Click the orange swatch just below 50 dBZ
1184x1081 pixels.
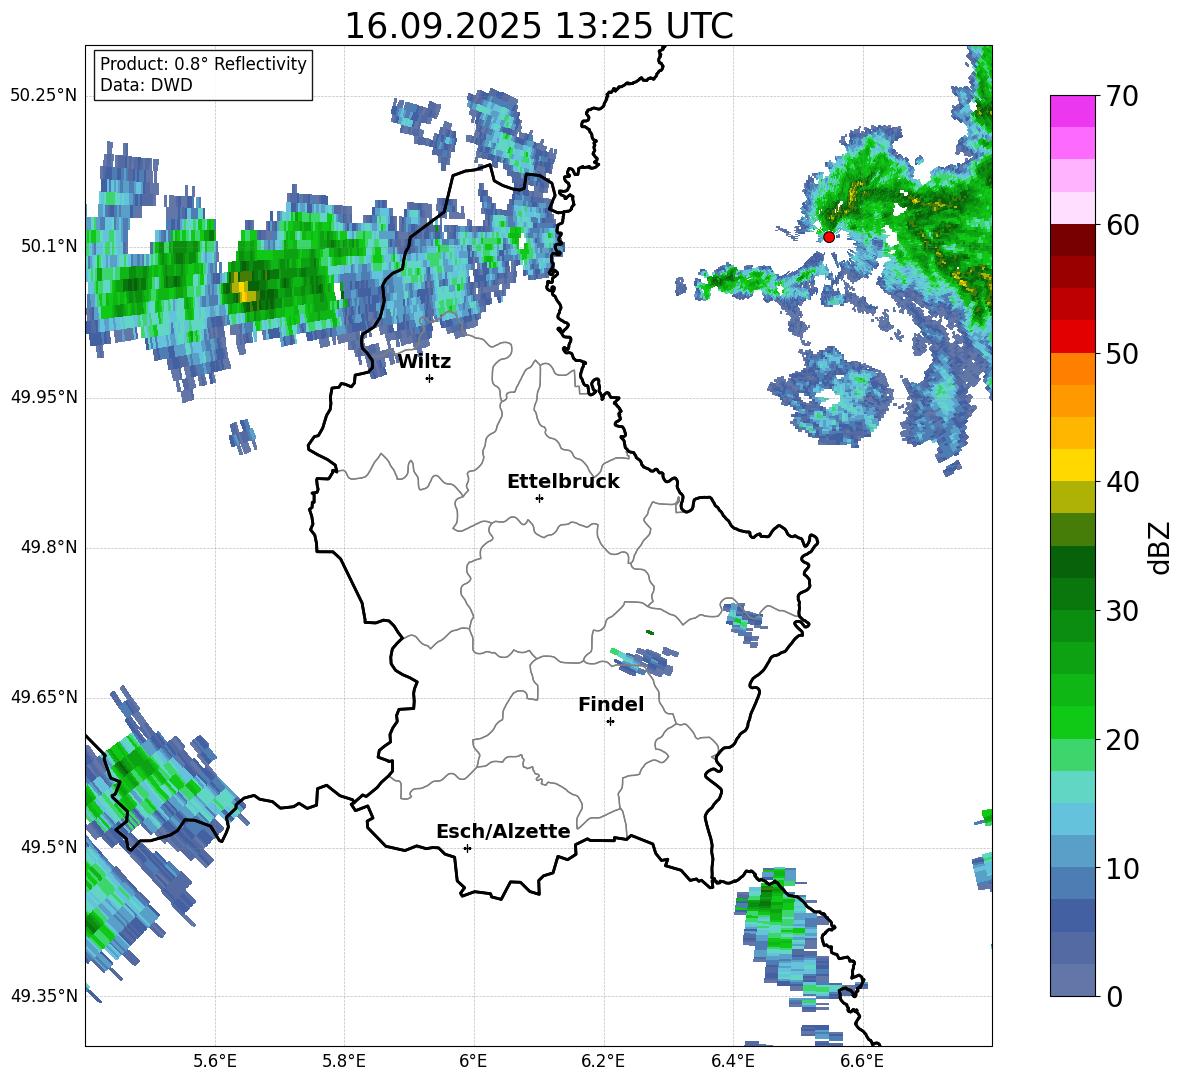pyautogui.click(x=1072, y=369)
